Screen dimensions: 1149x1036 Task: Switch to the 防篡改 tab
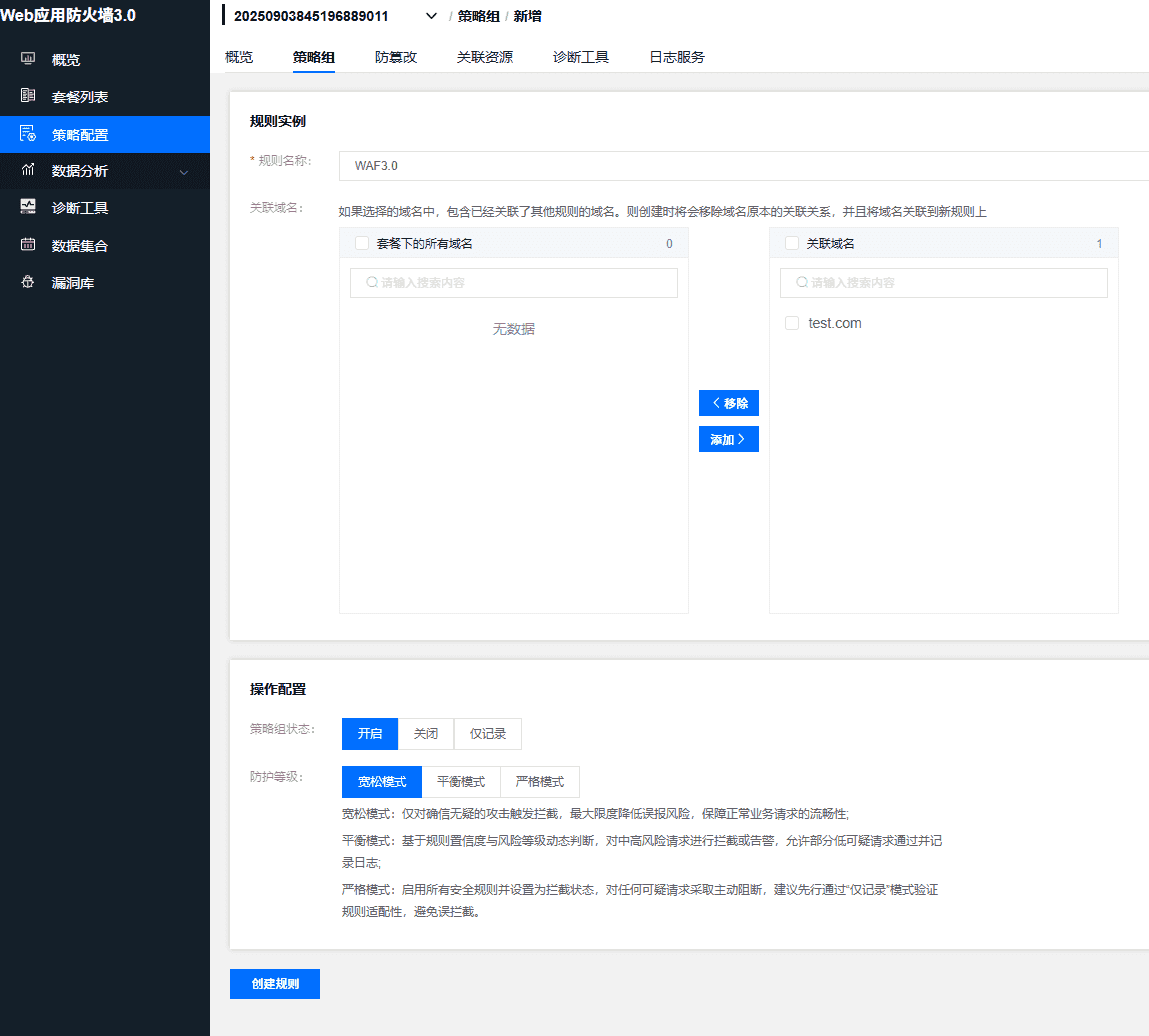click(x=395, y=57)
